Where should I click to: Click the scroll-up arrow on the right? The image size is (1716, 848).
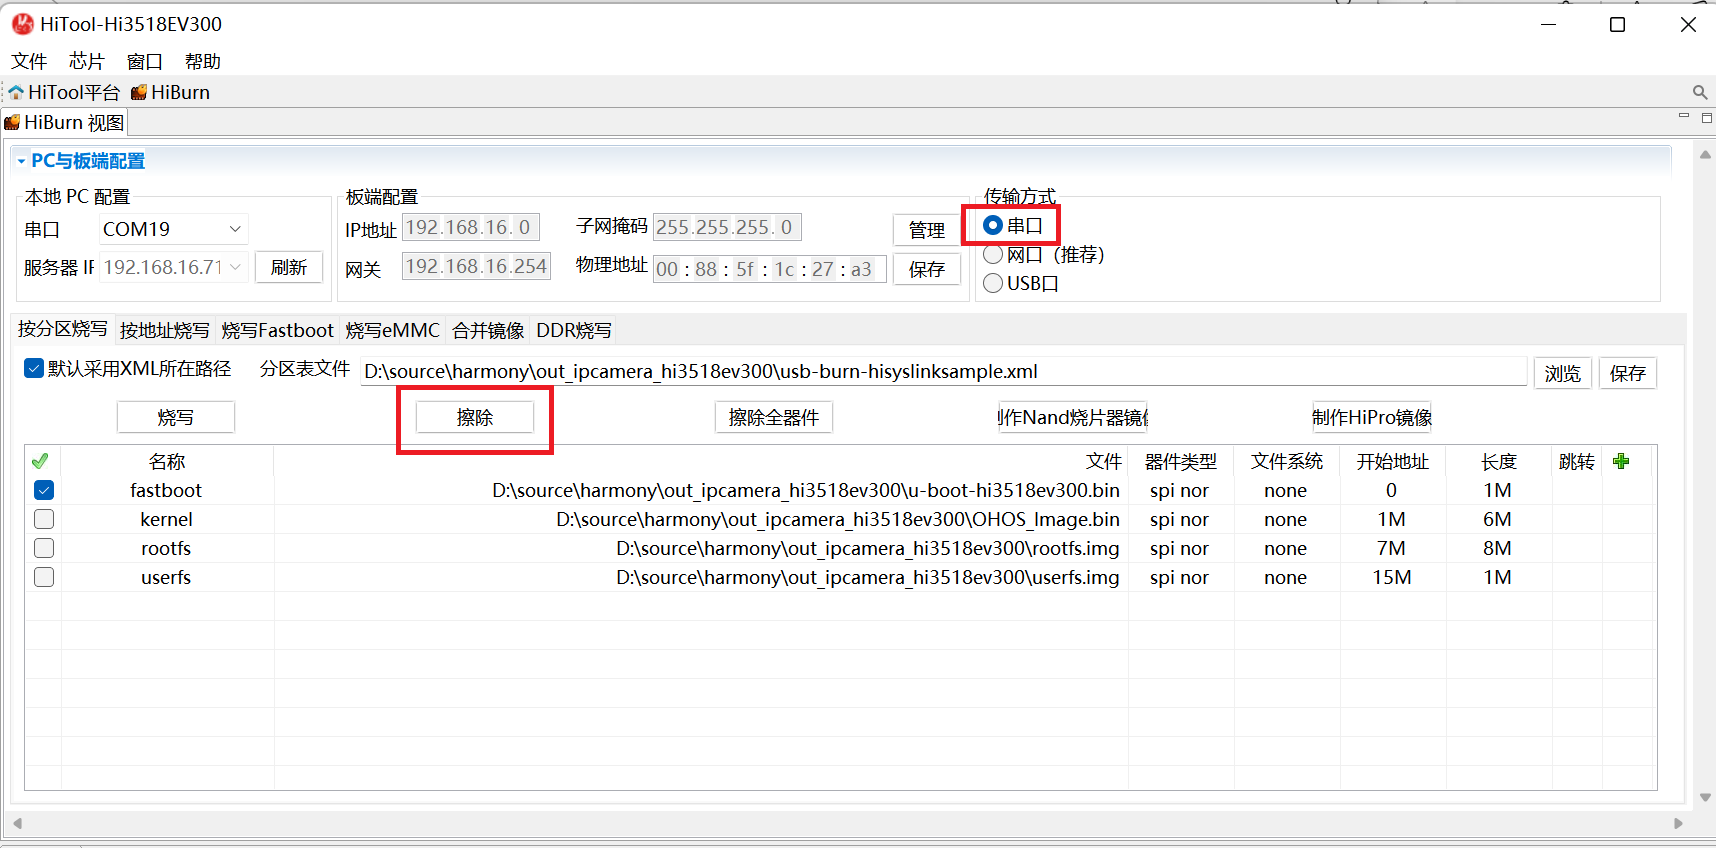1705,156
